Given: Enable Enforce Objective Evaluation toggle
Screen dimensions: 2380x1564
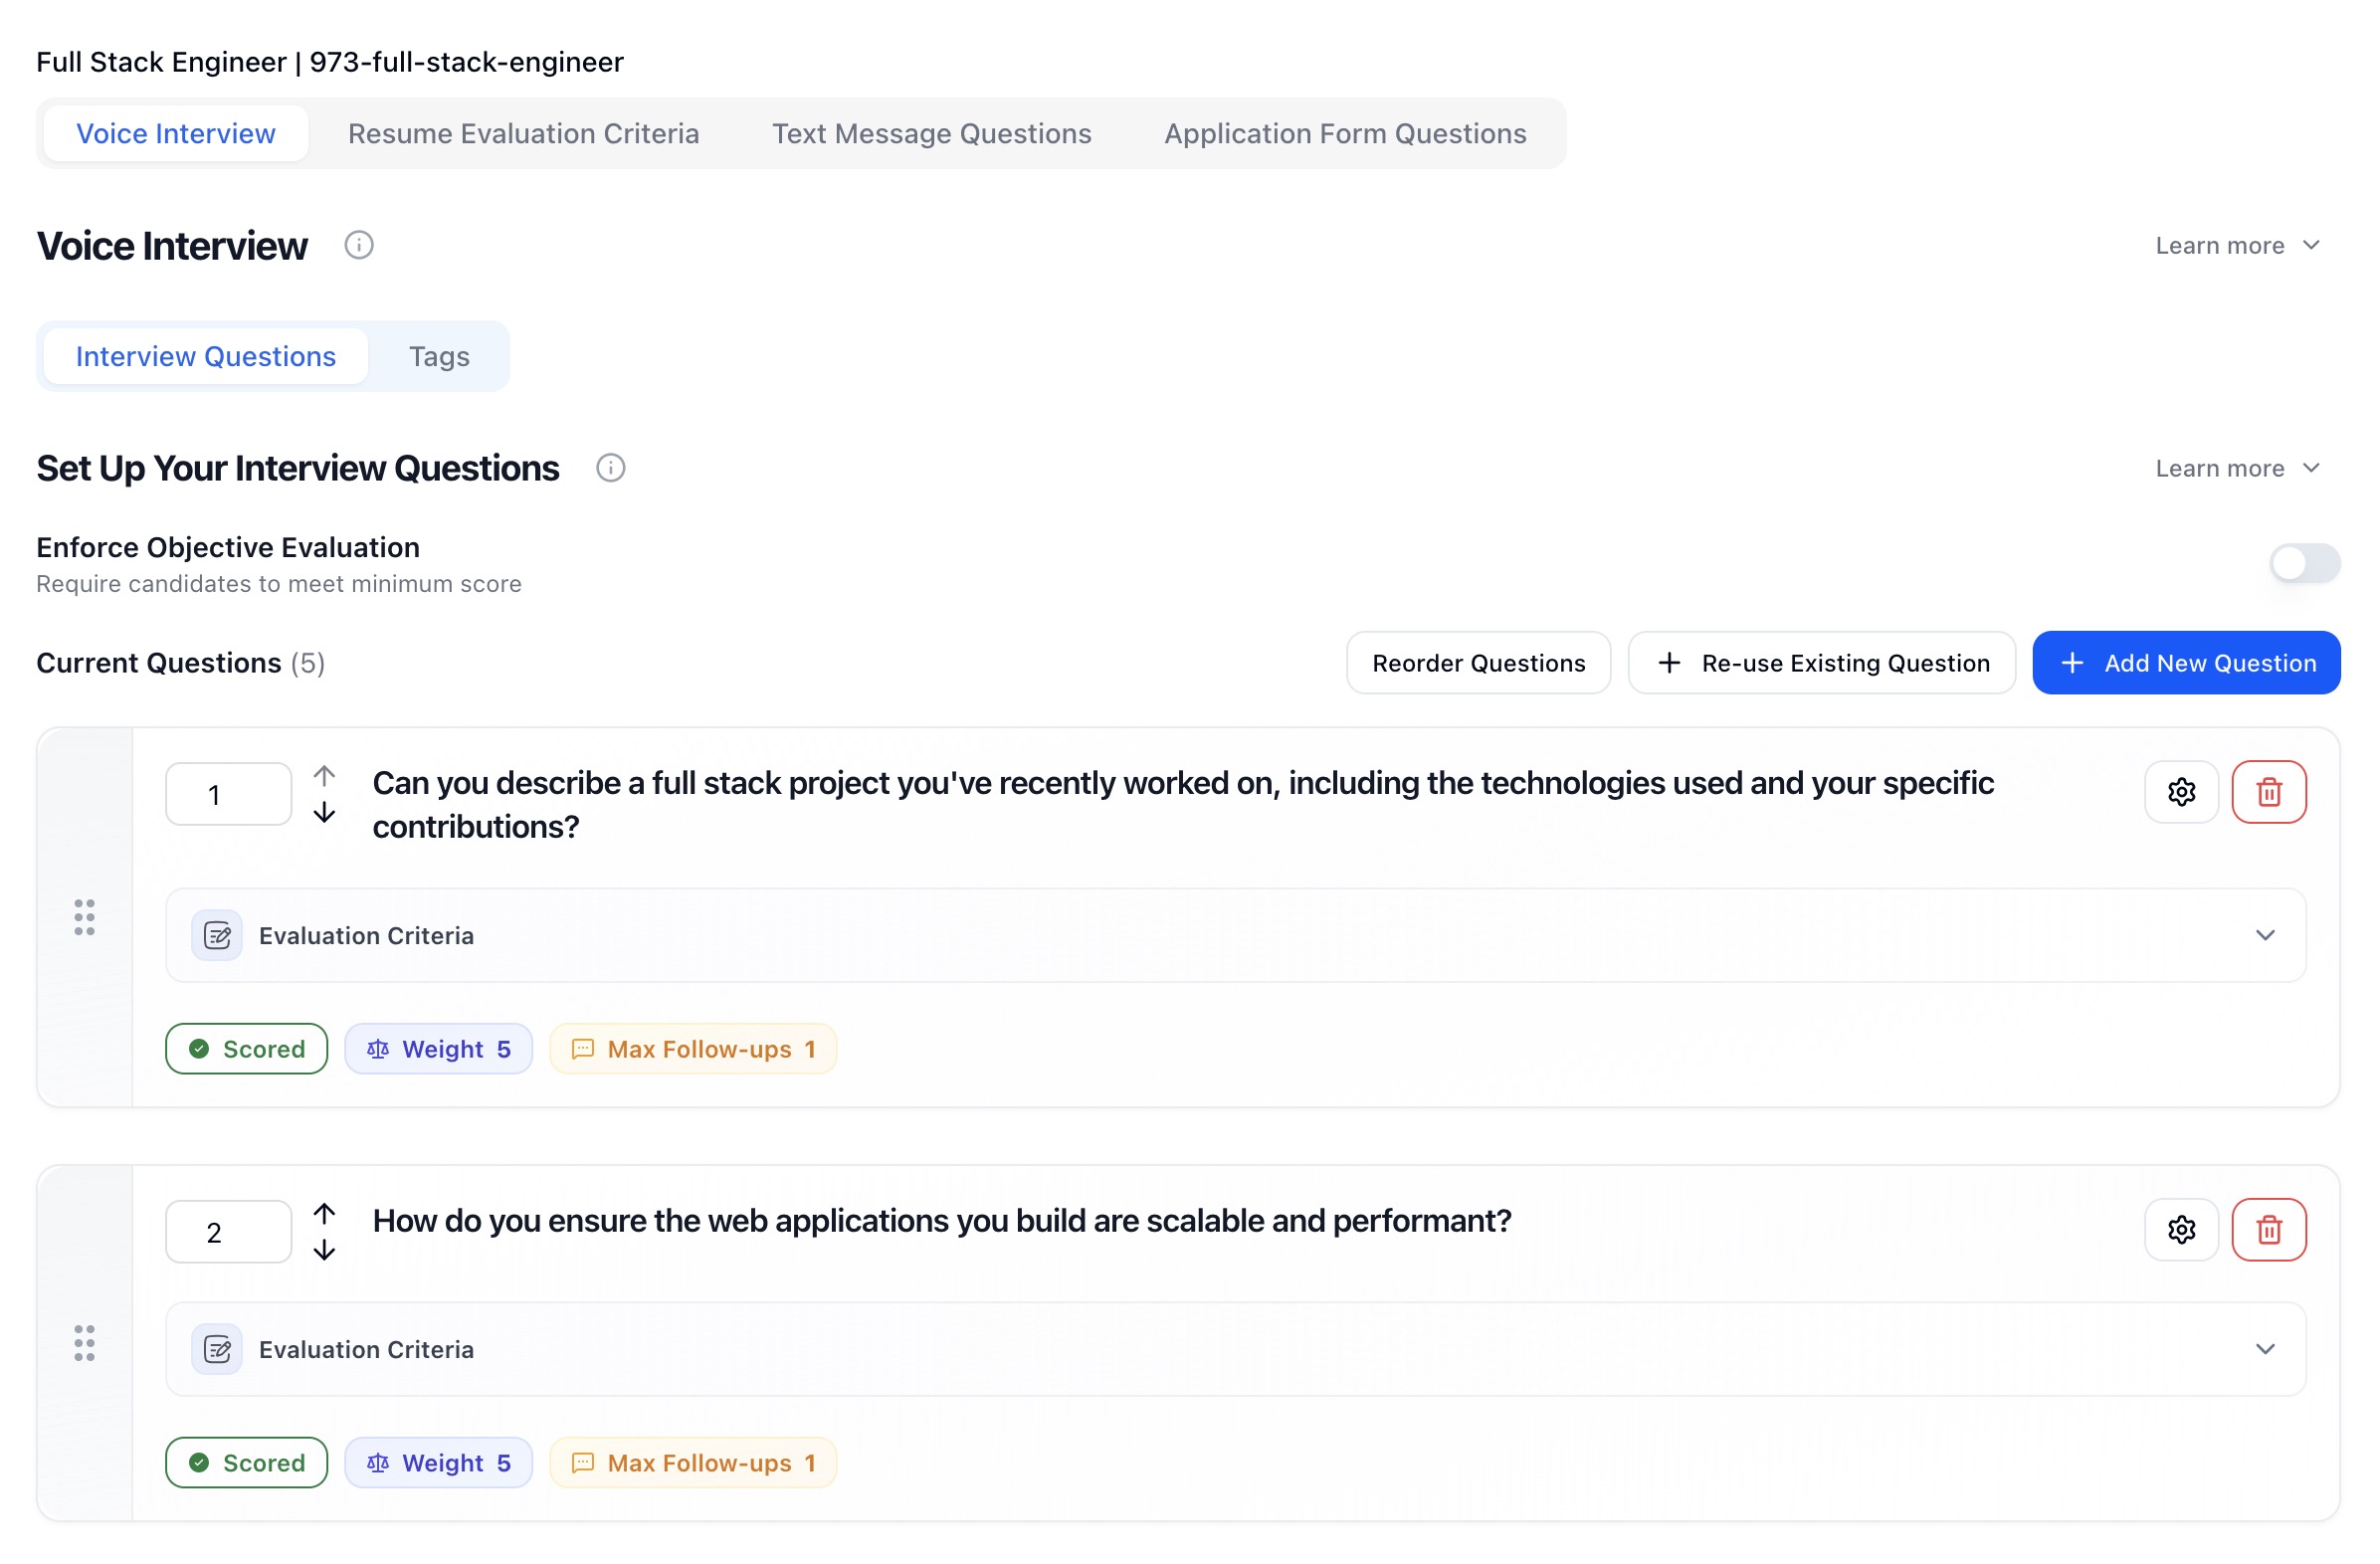Looking at the screenshot, I should click(2303, 563).
